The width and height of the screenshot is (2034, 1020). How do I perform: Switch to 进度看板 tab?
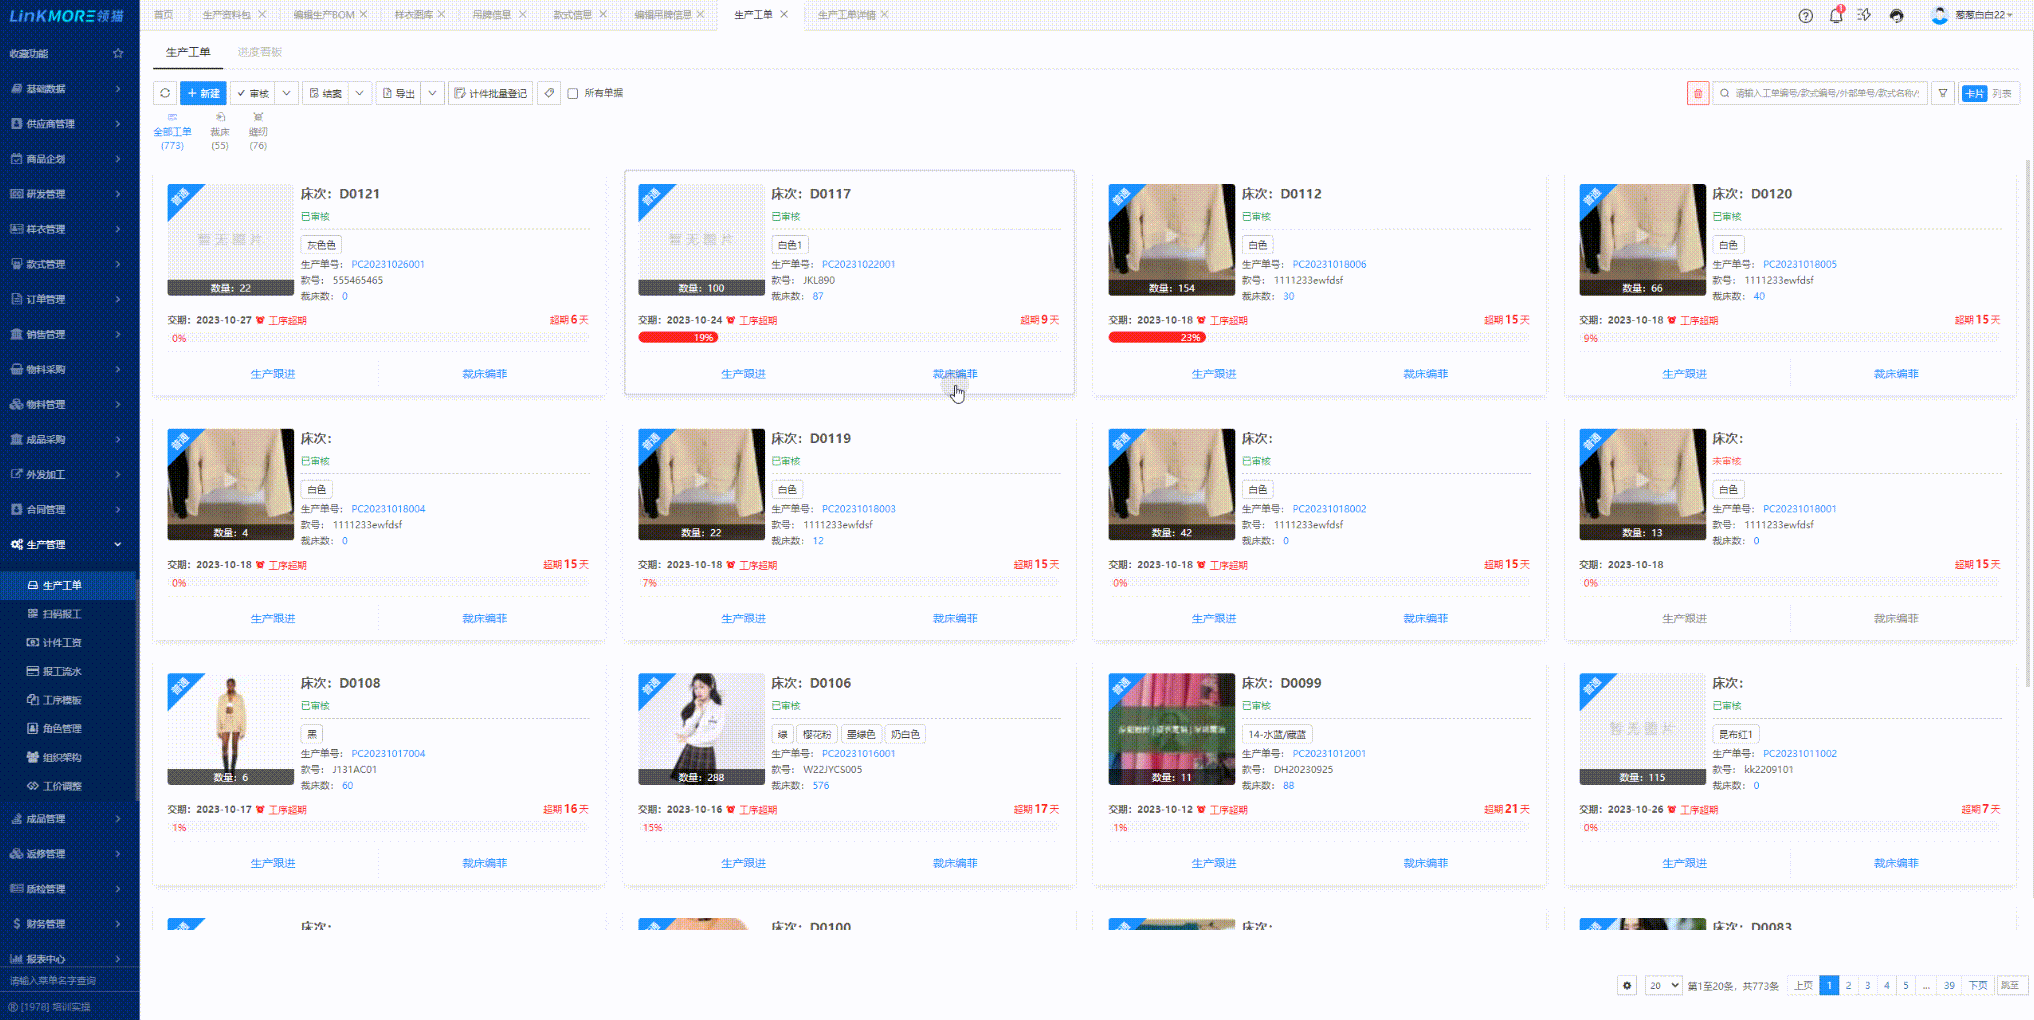tap(259, 52)
